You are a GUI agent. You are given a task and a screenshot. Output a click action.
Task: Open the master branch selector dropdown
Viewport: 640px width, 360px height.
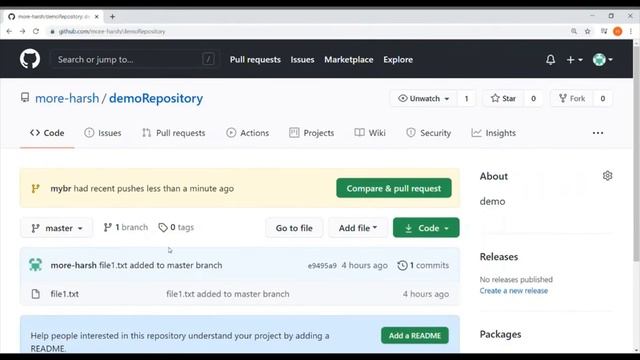coord(57,228)
